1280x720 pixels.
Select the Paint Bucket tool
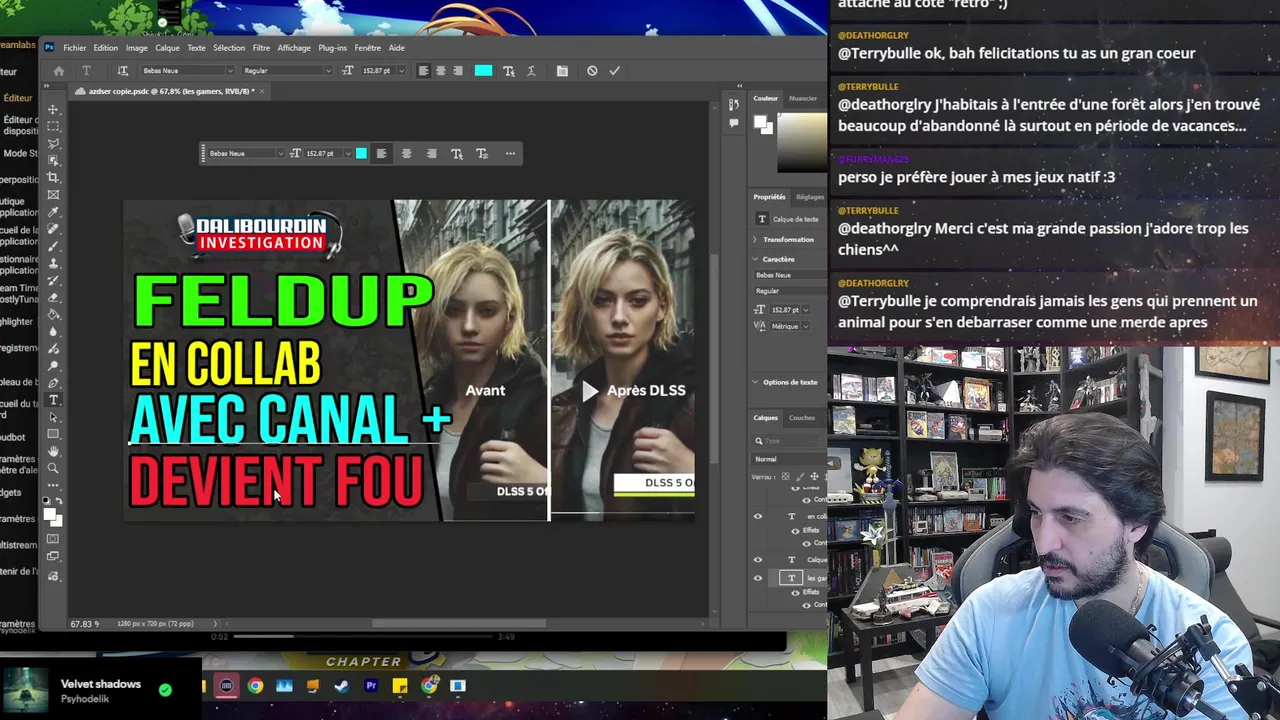tap(53, 313)
